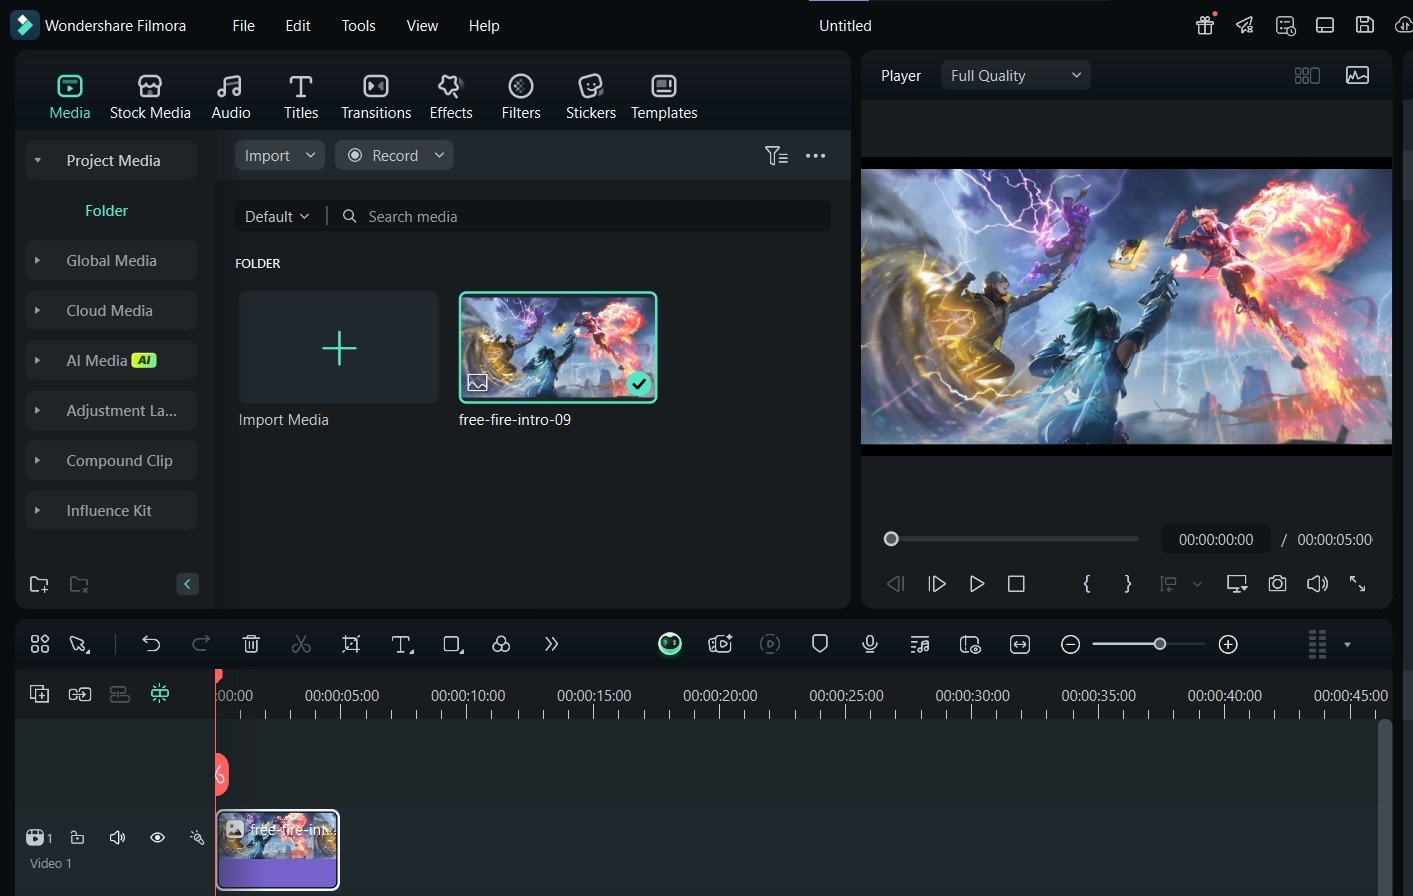Open the Import dropdown
1413x896 pixels.
coord(280,155)
